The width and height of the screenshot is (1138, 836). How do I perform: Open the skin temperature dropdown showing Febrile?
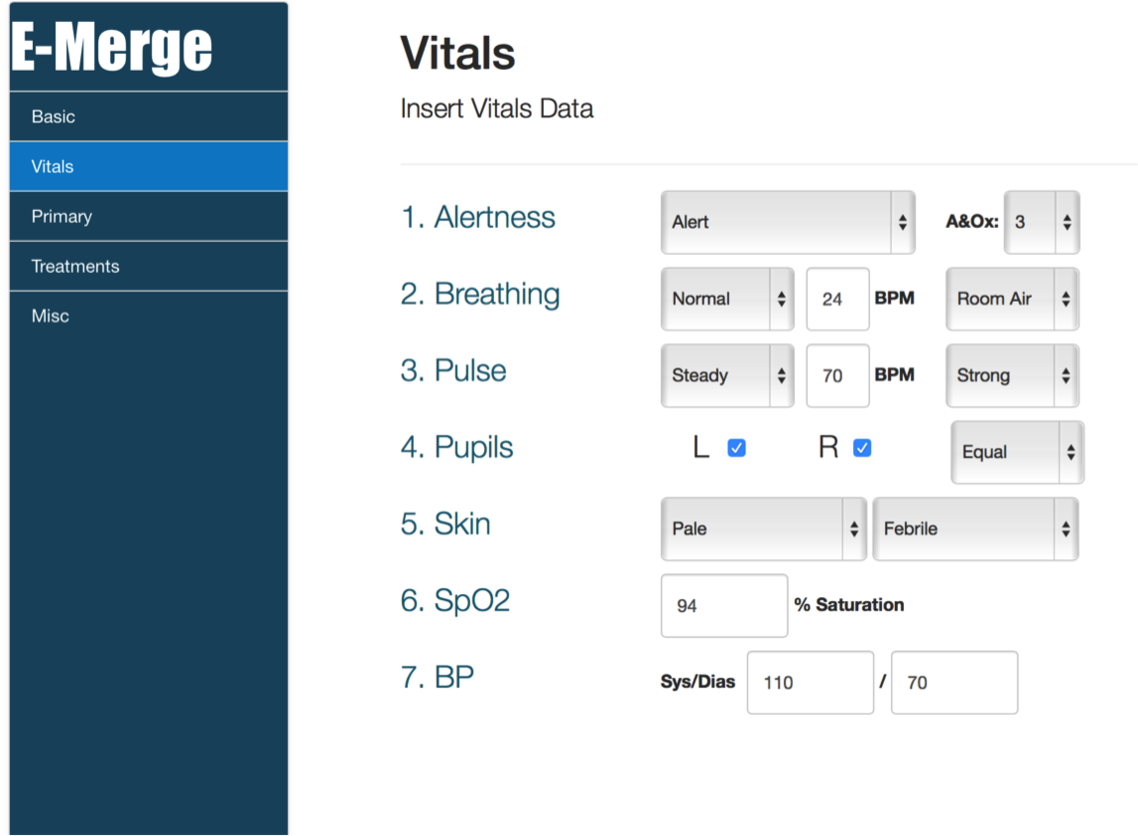(975, 528)
